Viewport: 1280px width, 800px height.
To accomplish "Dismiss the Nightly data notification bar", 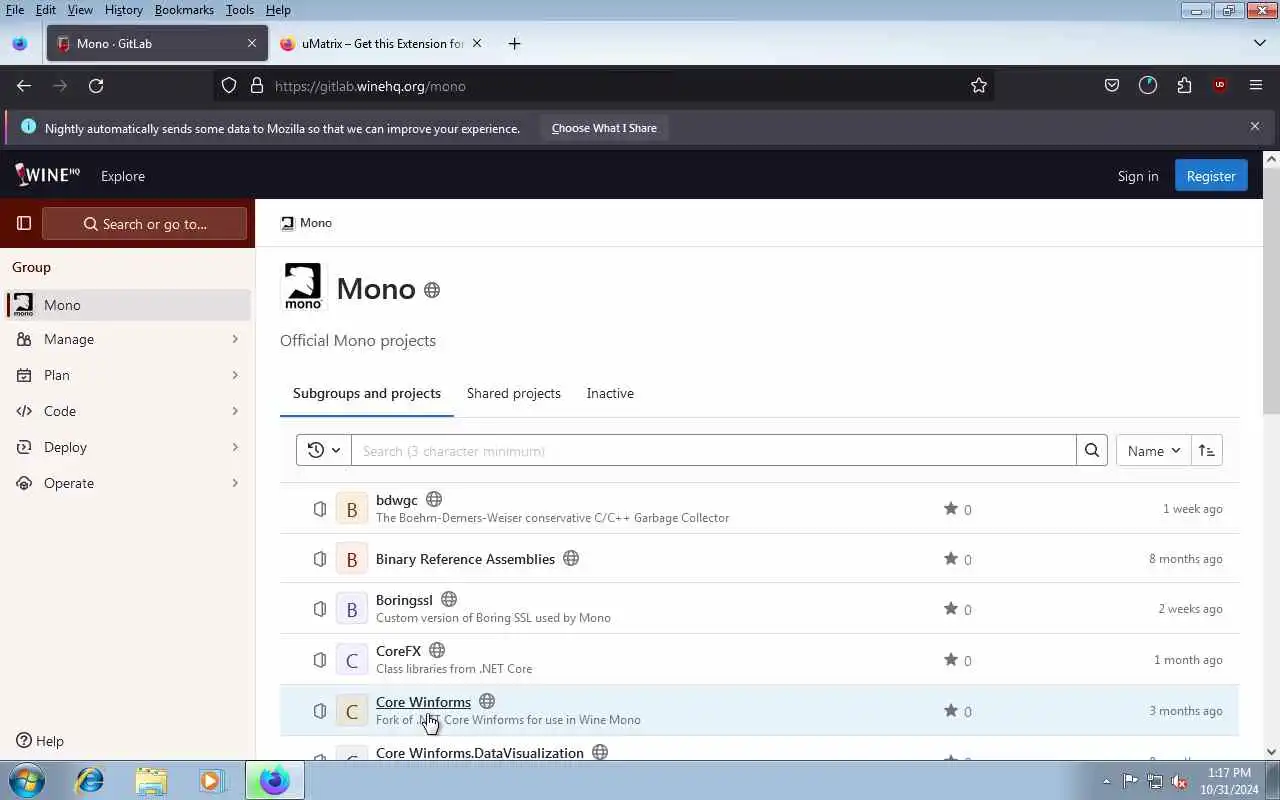I will click(x=1255, y=126).
